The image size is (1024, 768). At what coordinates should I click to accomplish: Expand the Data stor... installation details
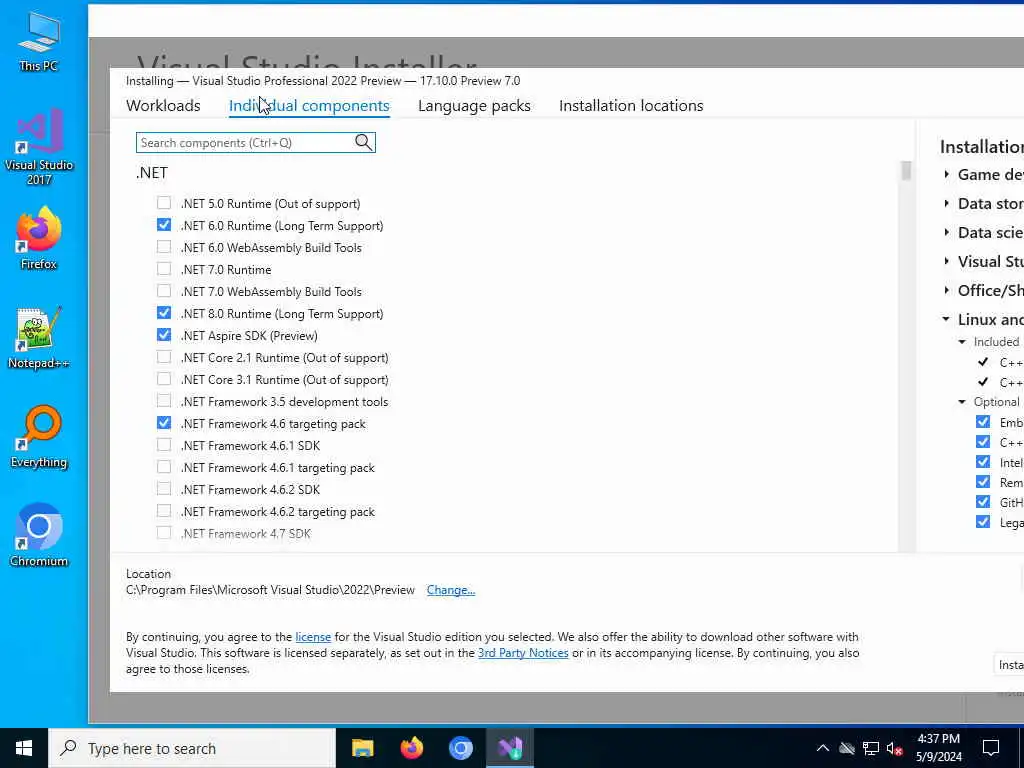click(x=946, y=203)
